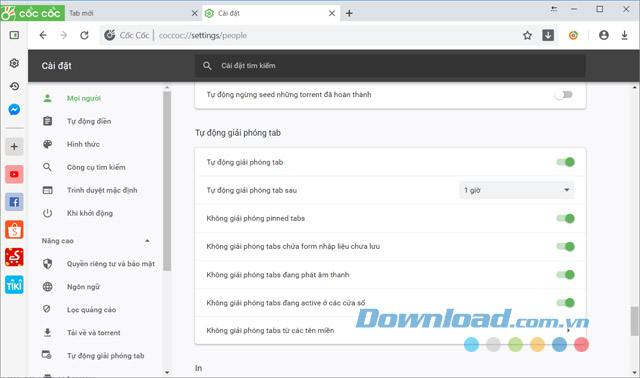Click the settings menu scrollbar thumb
This screenshot has width=640, height=378.
click(x=167, y=181)
